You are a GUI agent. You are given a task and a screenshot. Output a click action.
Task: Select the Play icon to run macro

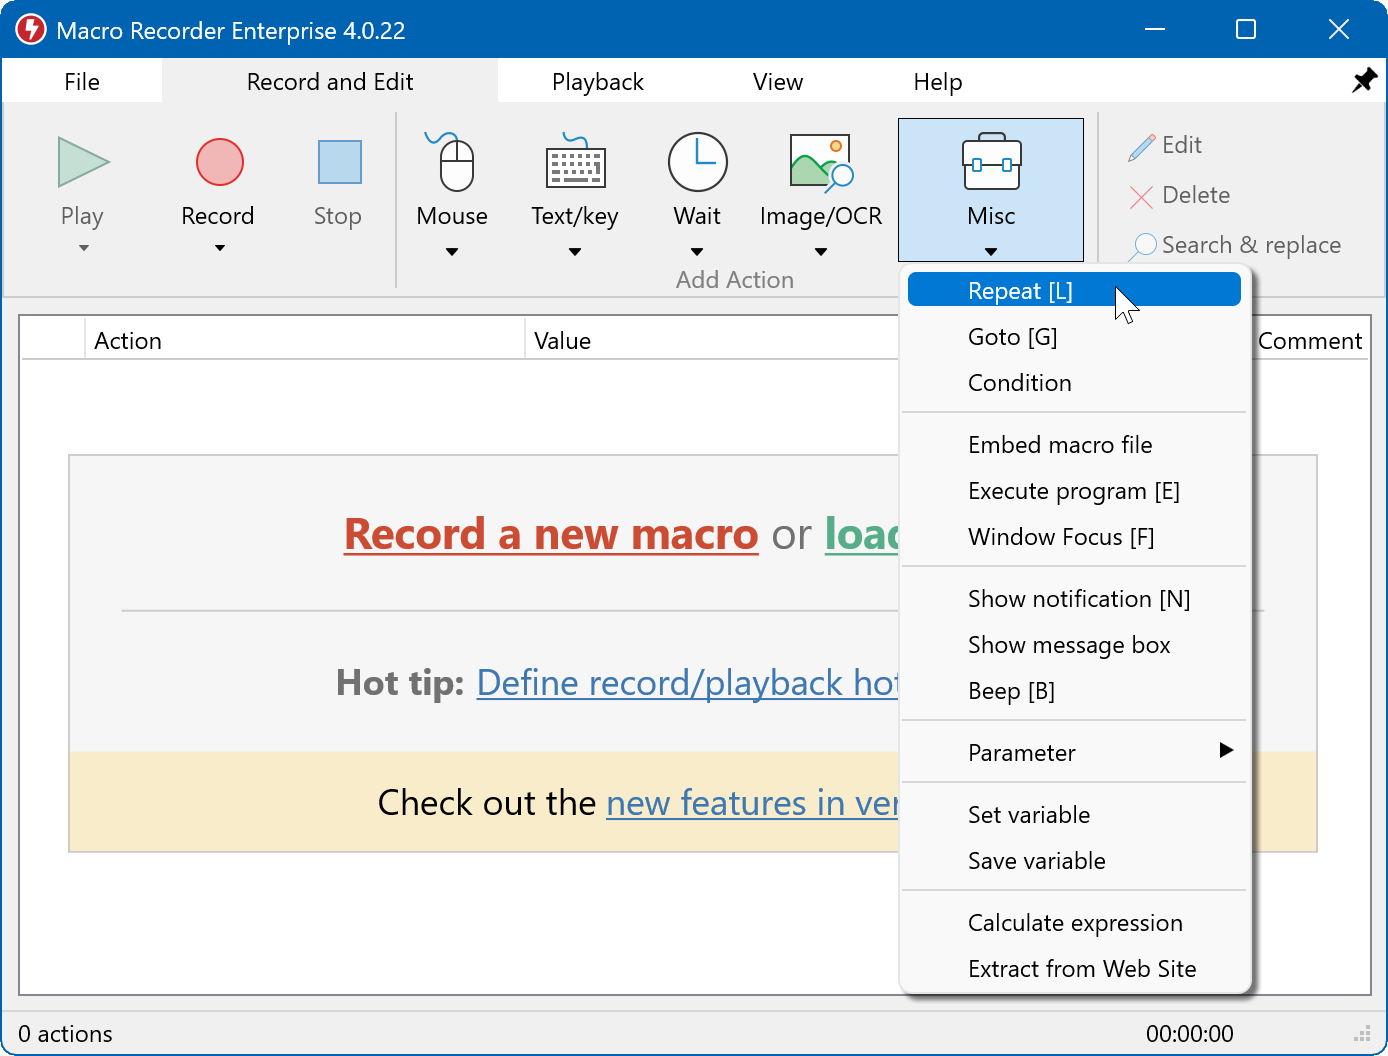point(82,163)
